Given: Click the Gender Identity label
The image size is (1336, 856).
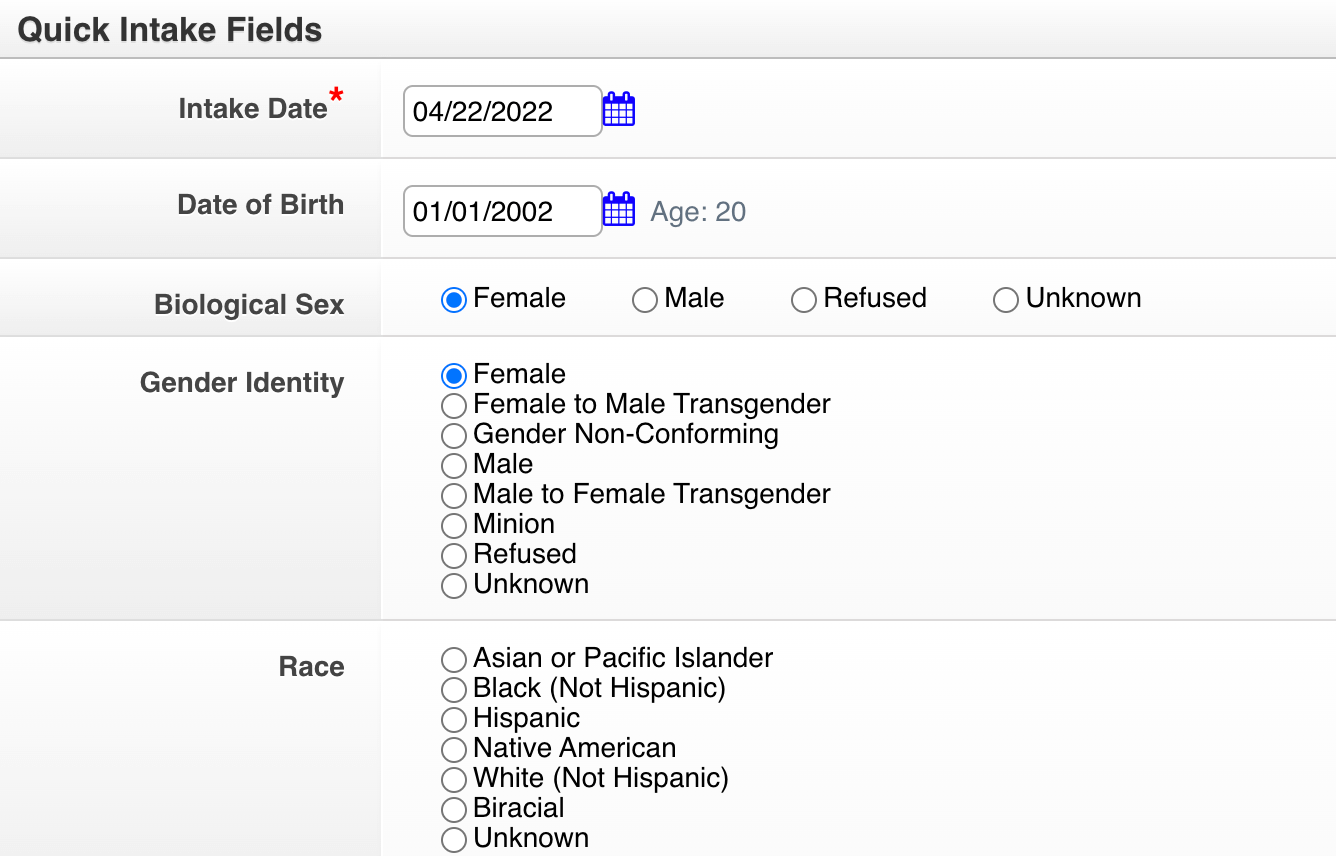Looking at the screenshot, I should coord(242,383).
